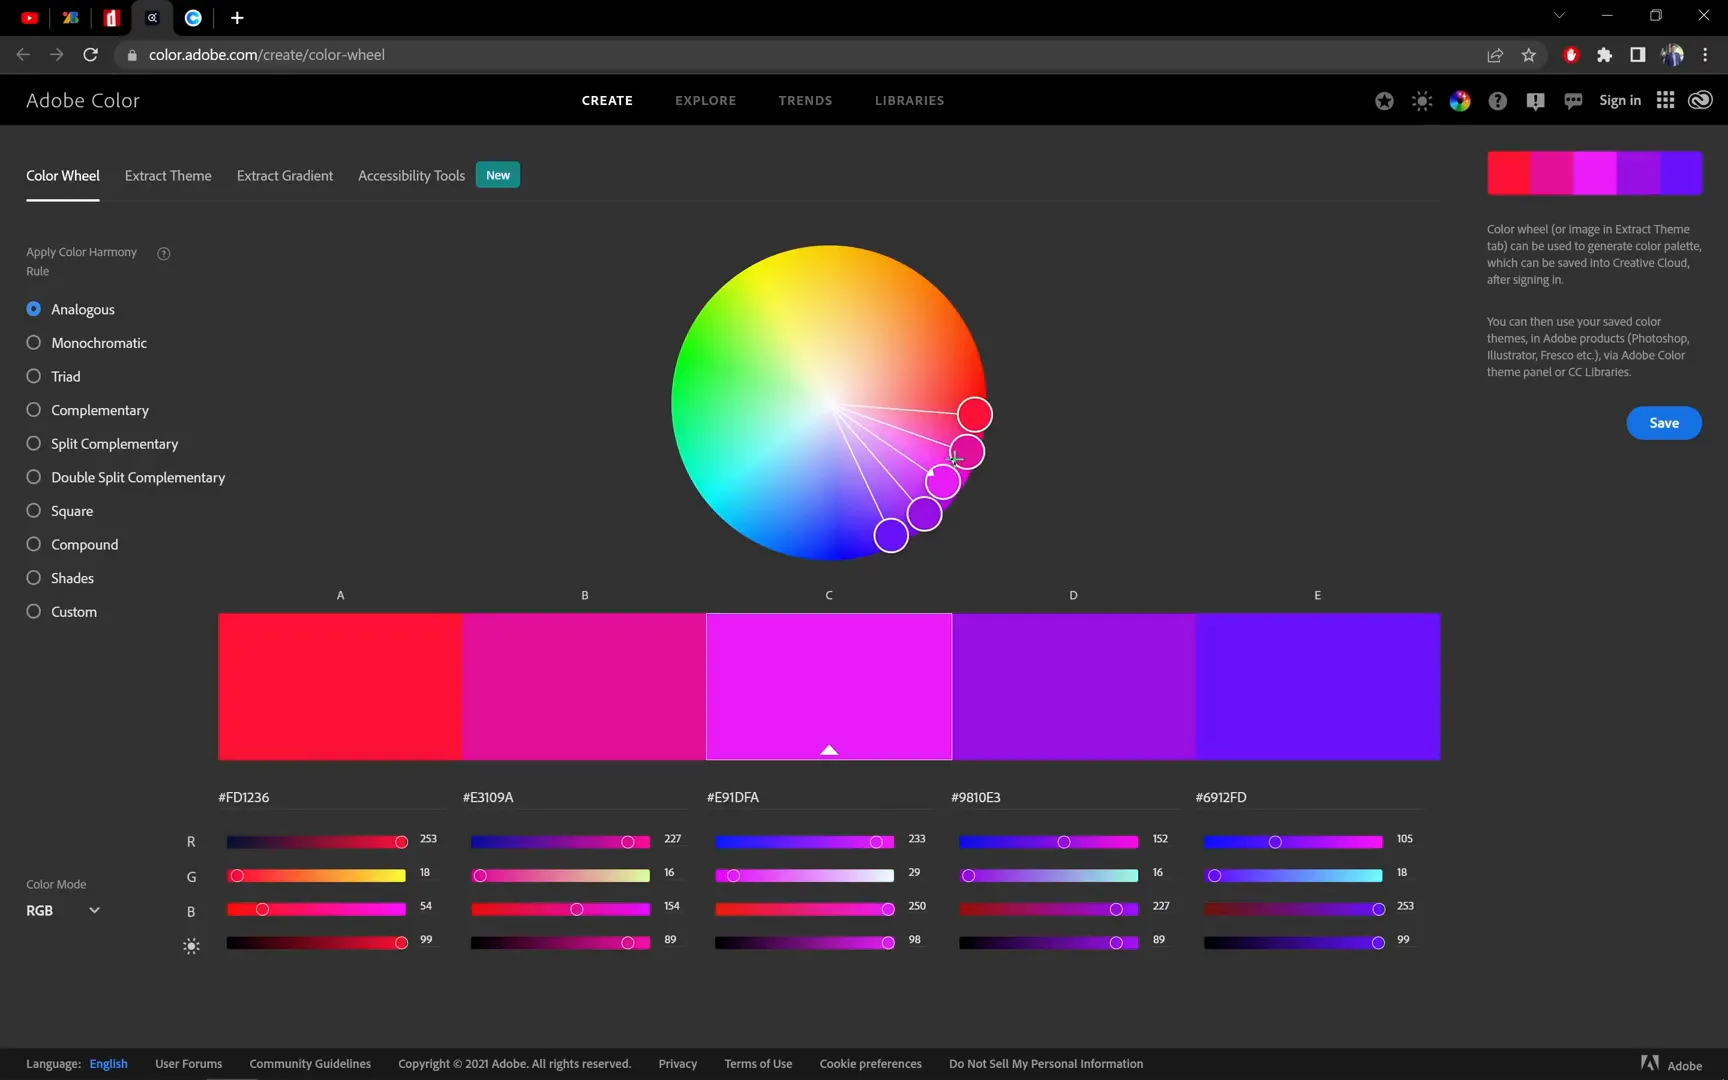Open the browser tab search chevron
The height and width of the screenshot is (1080, 1728).
click(1558, 16)
